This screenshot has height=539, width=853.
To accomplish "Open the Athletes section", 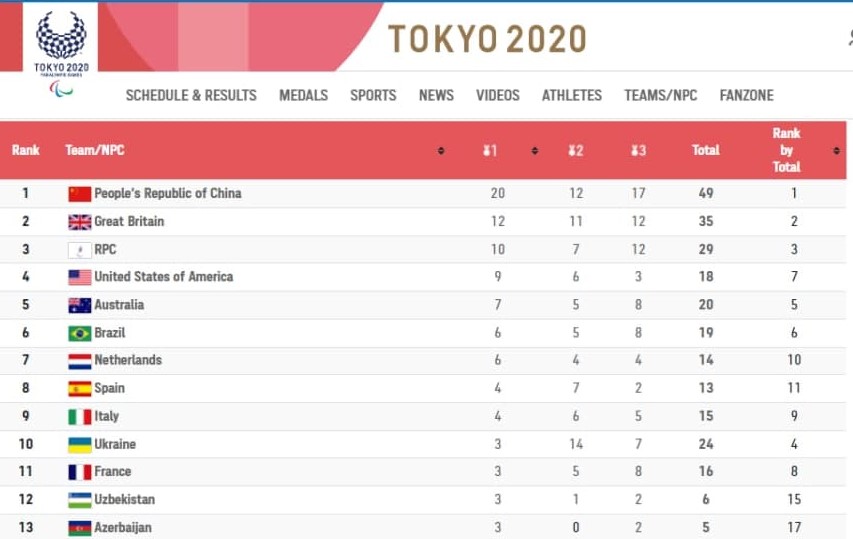I will click(572, 96).
